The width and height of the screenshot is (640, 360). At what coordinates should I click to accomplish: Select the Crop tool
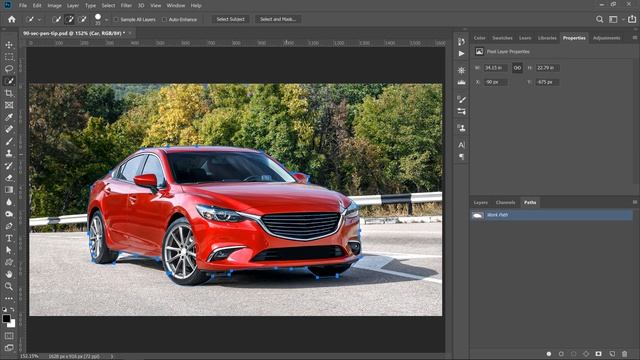[x=9, y=93]
